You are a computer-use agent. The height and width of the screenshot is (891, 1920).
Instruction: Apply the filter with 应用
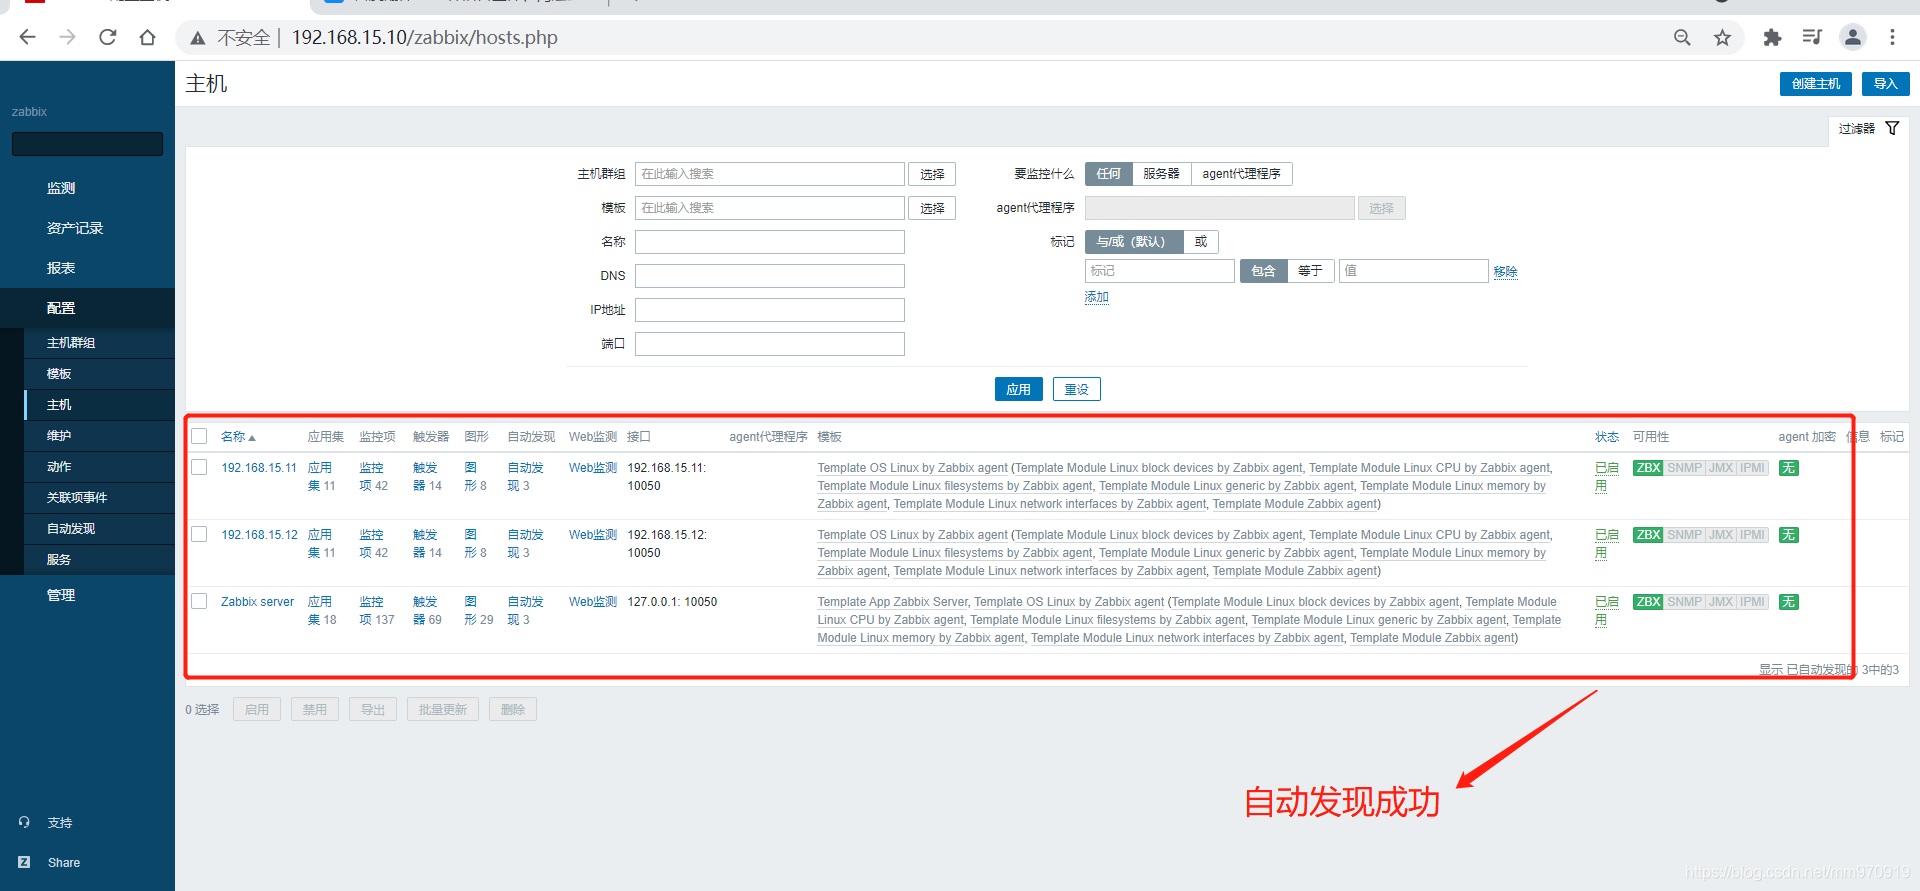pos(1019,389)
